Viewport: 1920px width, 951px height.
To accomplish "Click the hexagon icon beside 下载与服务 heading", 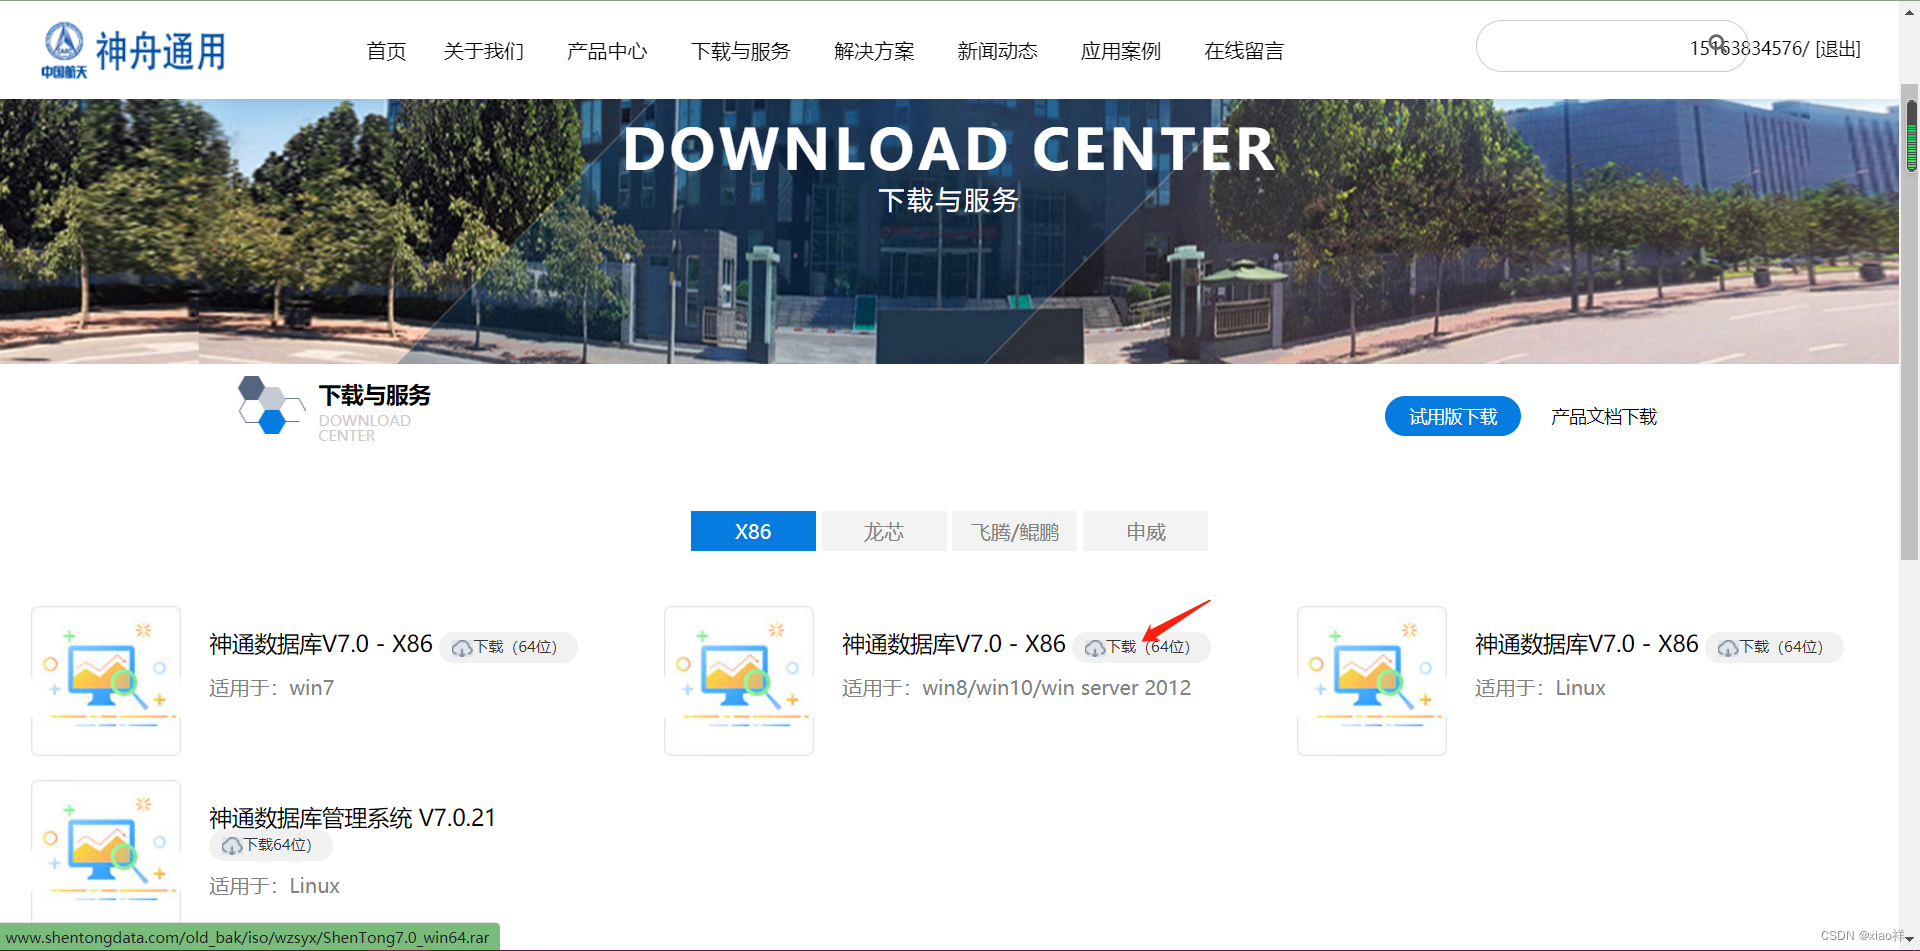I will (270, 405).
